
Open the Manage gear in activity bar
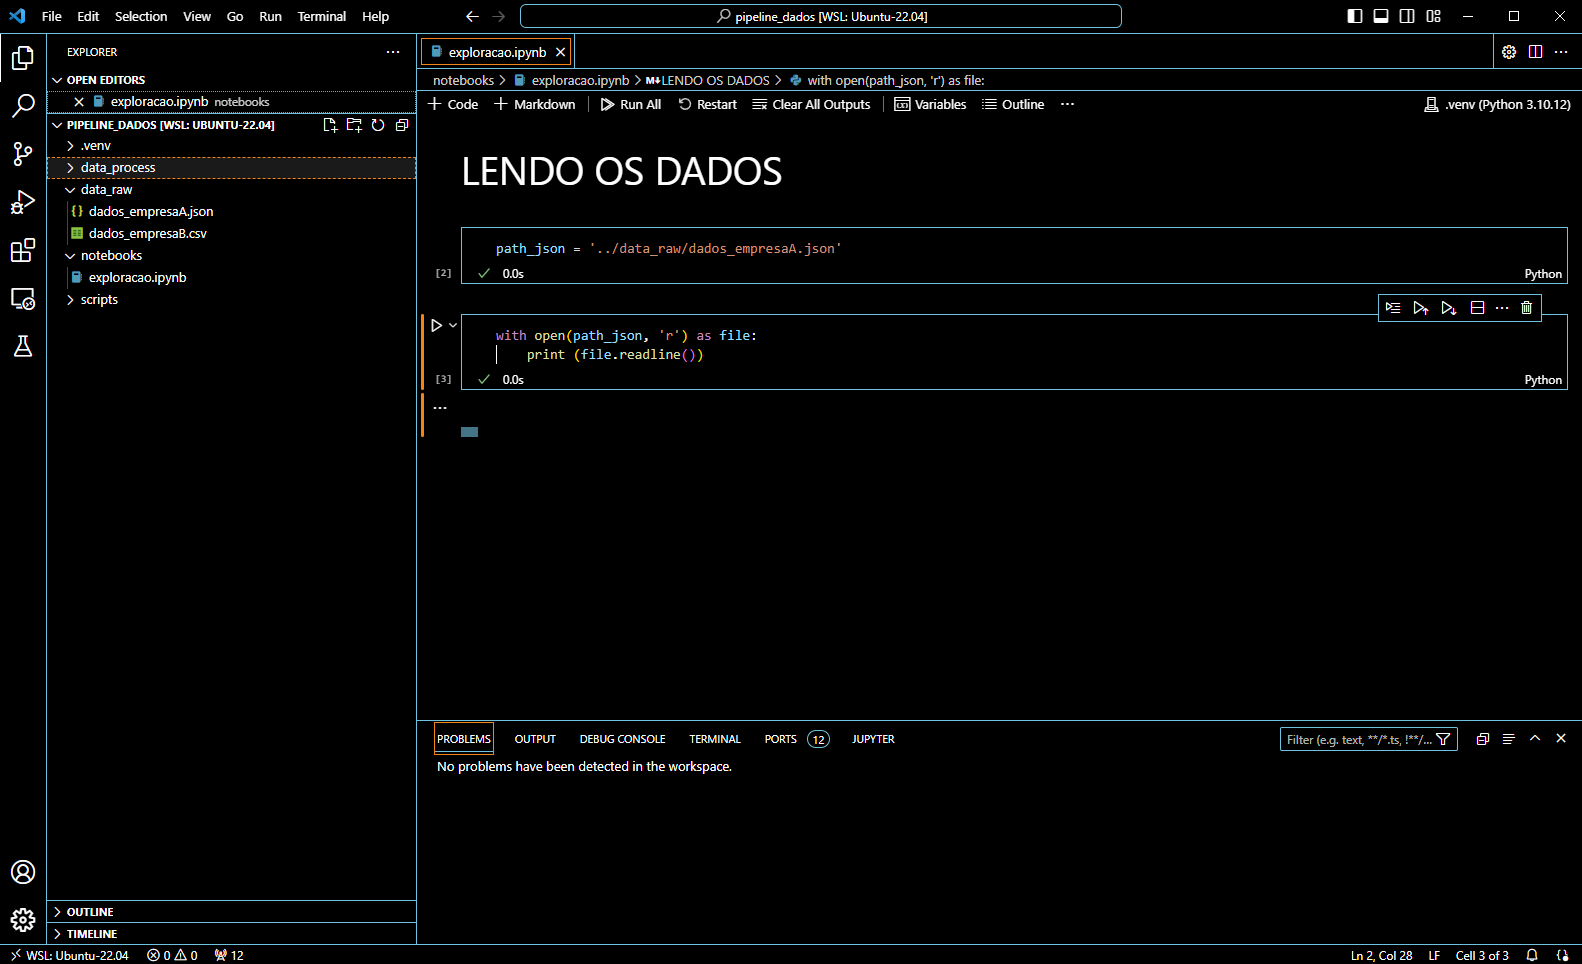click(23, 920)
